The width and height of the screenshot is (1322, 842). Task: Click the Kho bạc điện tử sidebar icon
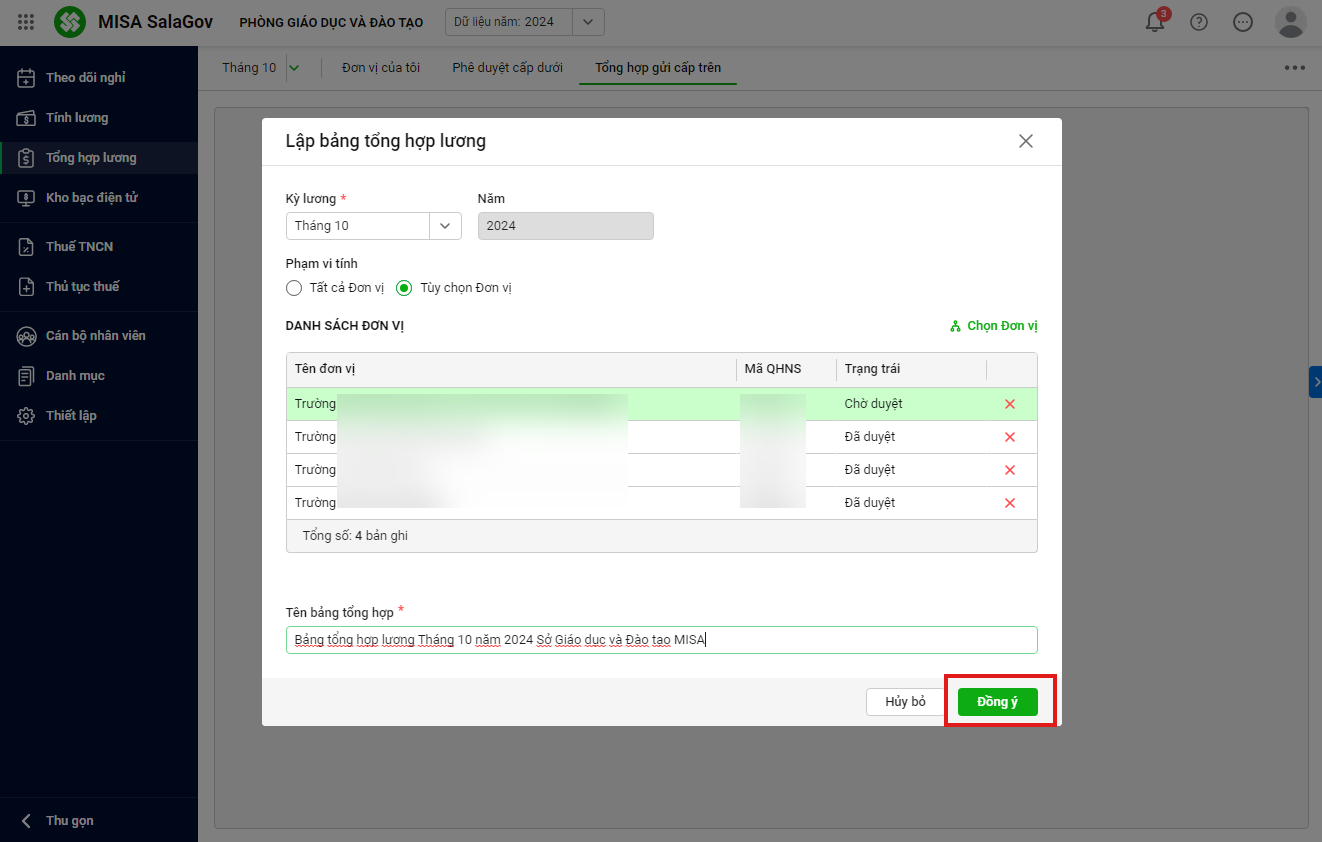click(x=27, y=198)
